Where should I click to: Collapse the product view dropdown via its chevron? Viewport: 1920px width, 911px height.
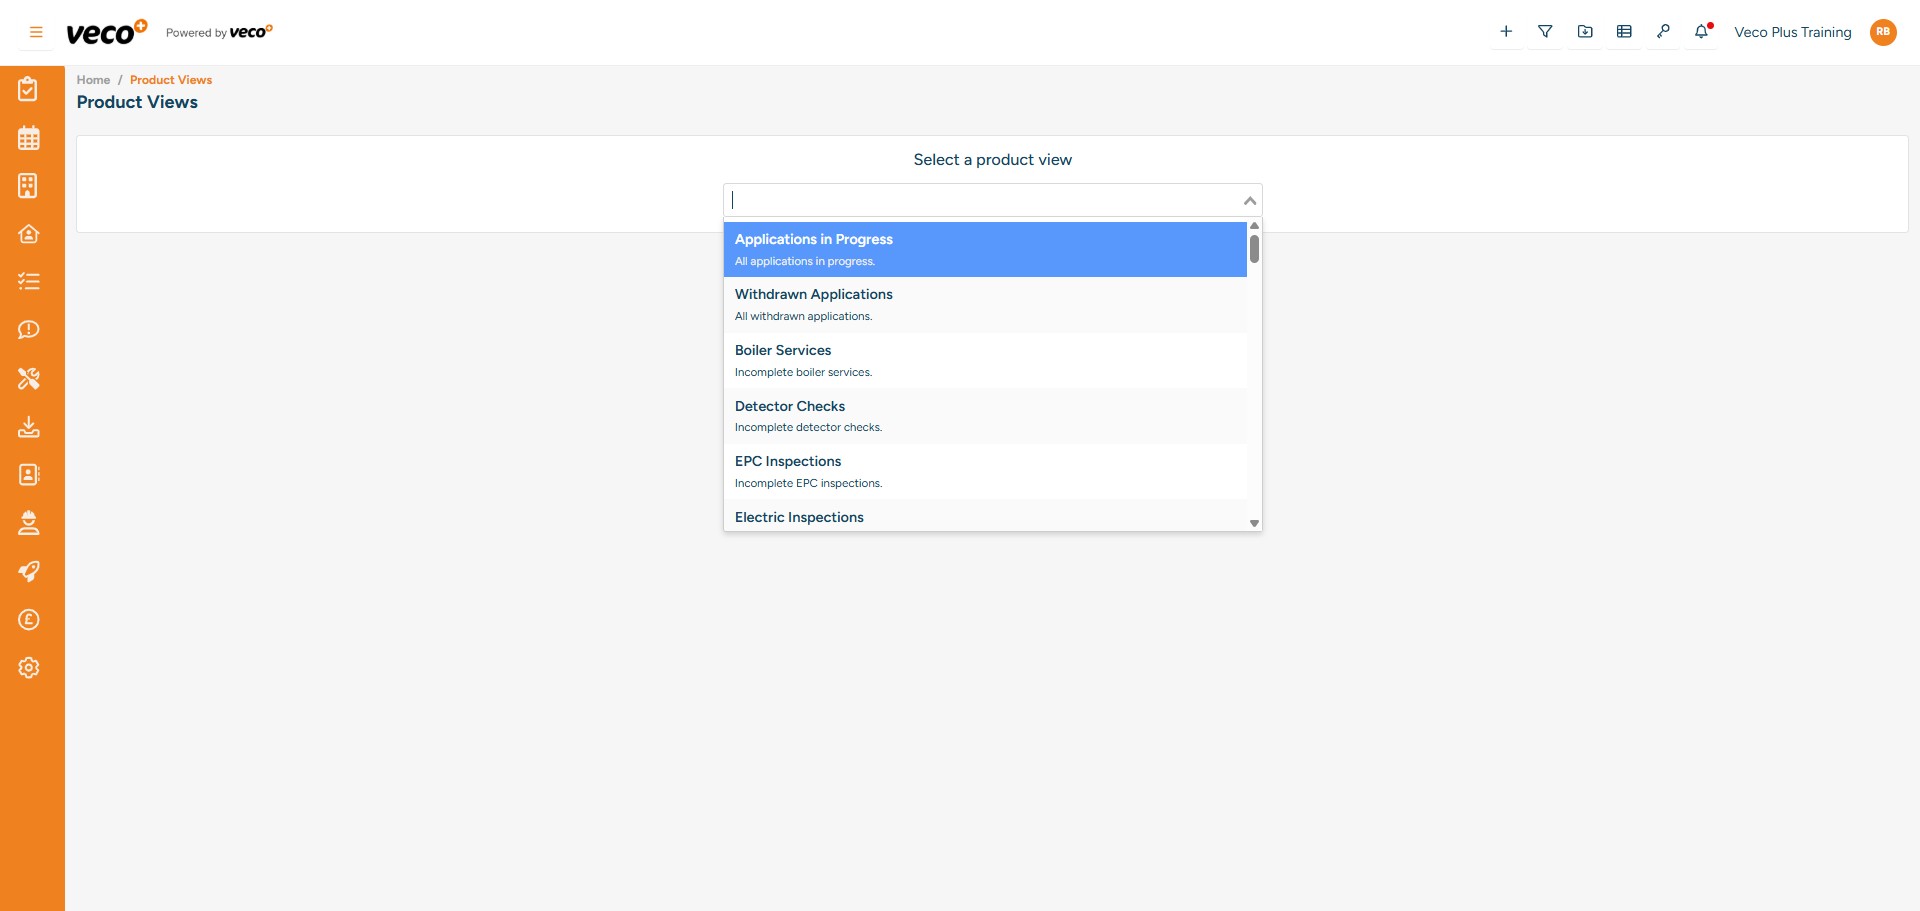[x=1248, y=200]
